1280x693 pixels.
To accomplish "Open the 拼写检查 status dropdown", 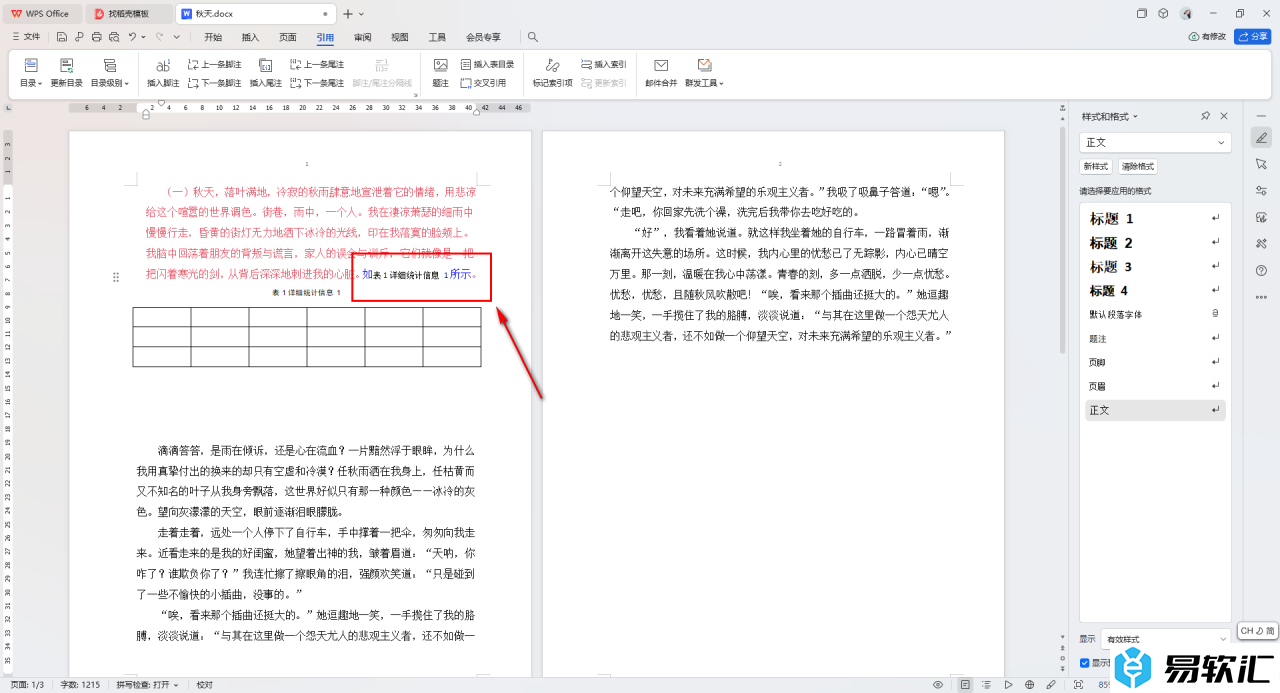I will 147,685.
